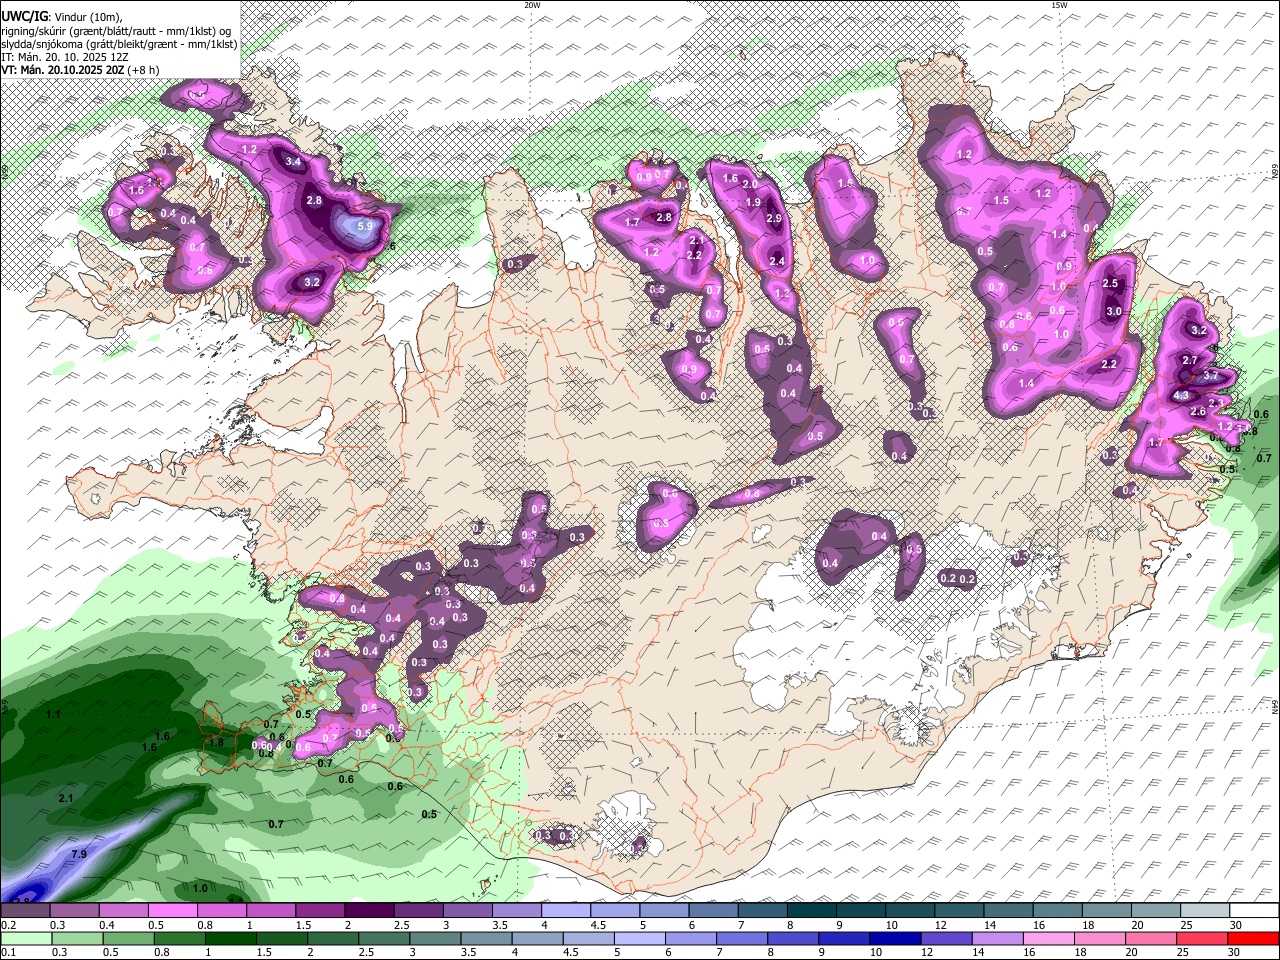This screenshot has width=1280, height=960.
Task: Click the 4.3 snowfall value on east coast
Action: (1181, 395)
